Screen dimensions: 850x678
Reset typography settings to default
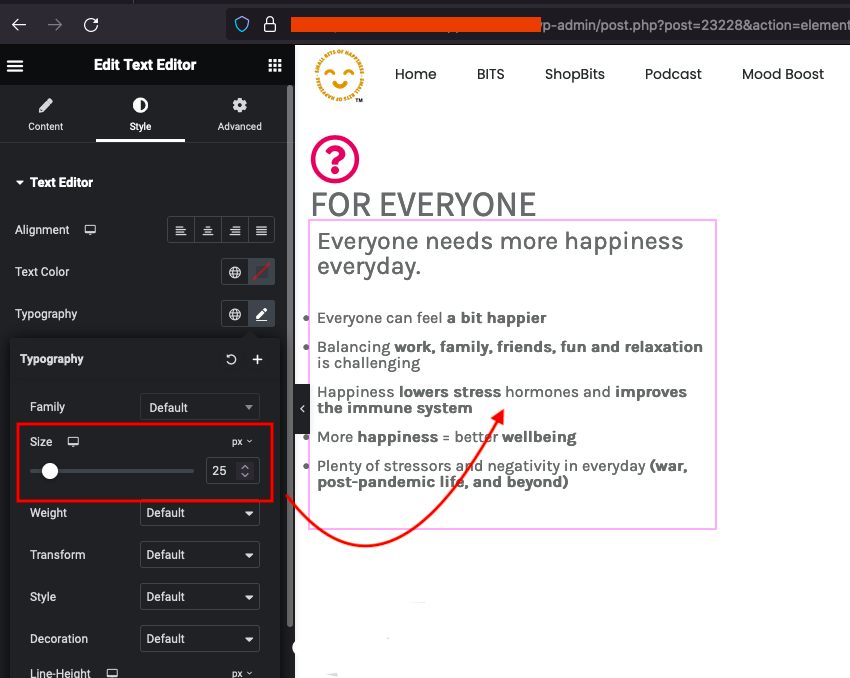click(231, 359)
